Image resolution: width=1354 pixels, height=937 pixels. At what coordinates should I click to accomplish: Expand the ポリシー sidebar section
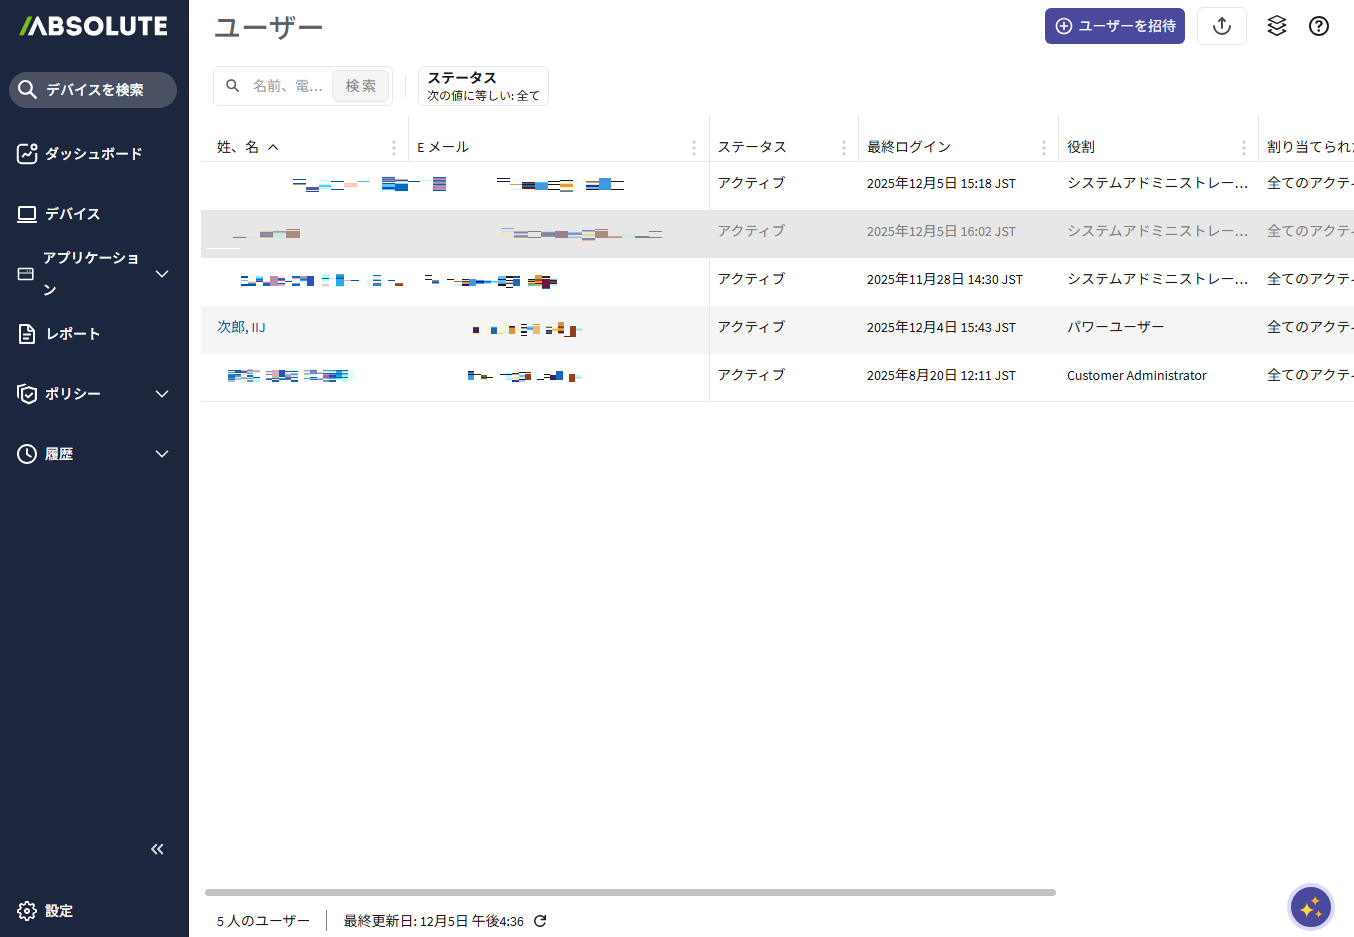click(94, 394)
